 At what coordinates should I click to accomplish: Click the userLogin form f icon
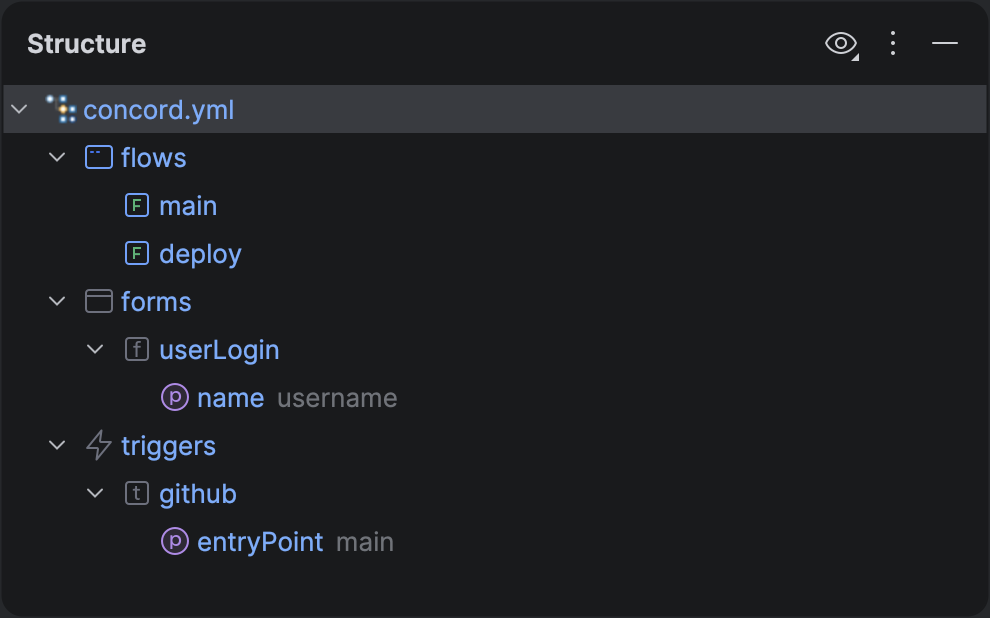pyautogui.click(x=136, y=350)
